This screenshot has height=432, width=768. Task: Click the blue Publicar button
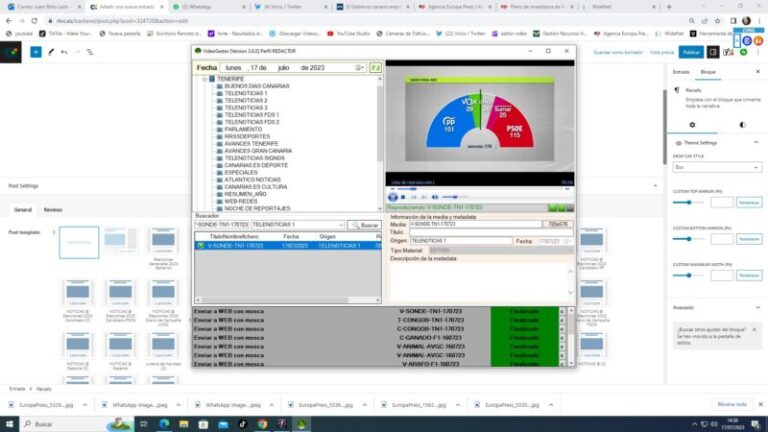(x=691, y=52)
